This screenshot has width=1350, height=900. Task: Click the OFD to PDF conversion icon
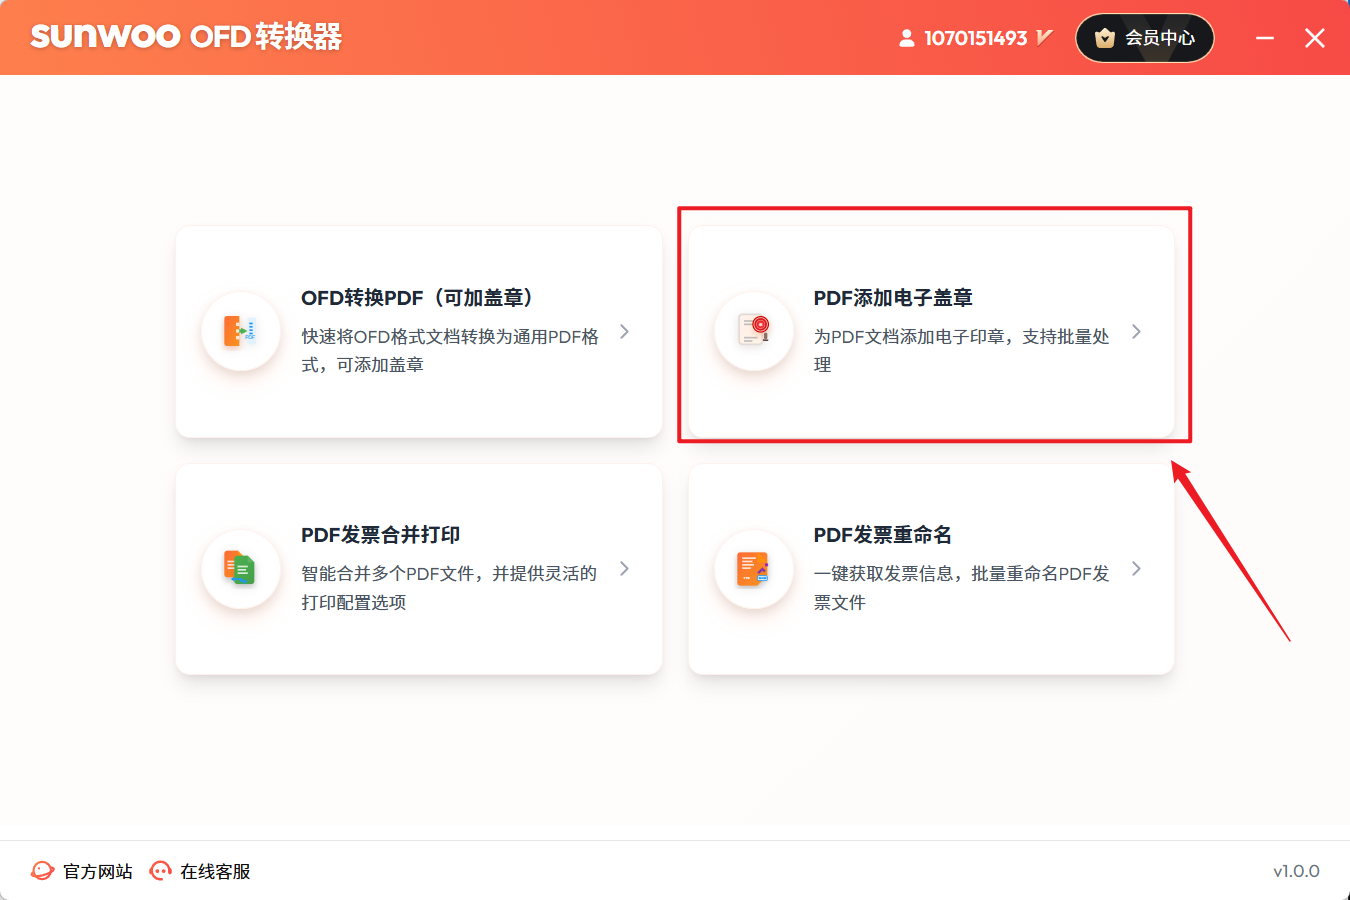[240, 331]
